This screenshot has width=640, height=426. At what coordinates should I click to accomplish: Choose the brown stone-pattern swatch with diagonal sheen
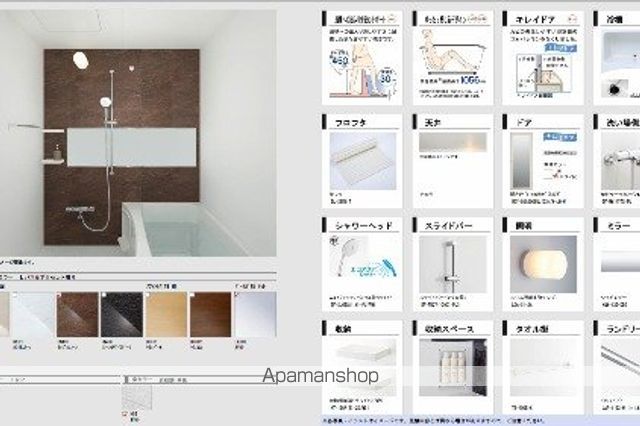[x=78, y=314]
